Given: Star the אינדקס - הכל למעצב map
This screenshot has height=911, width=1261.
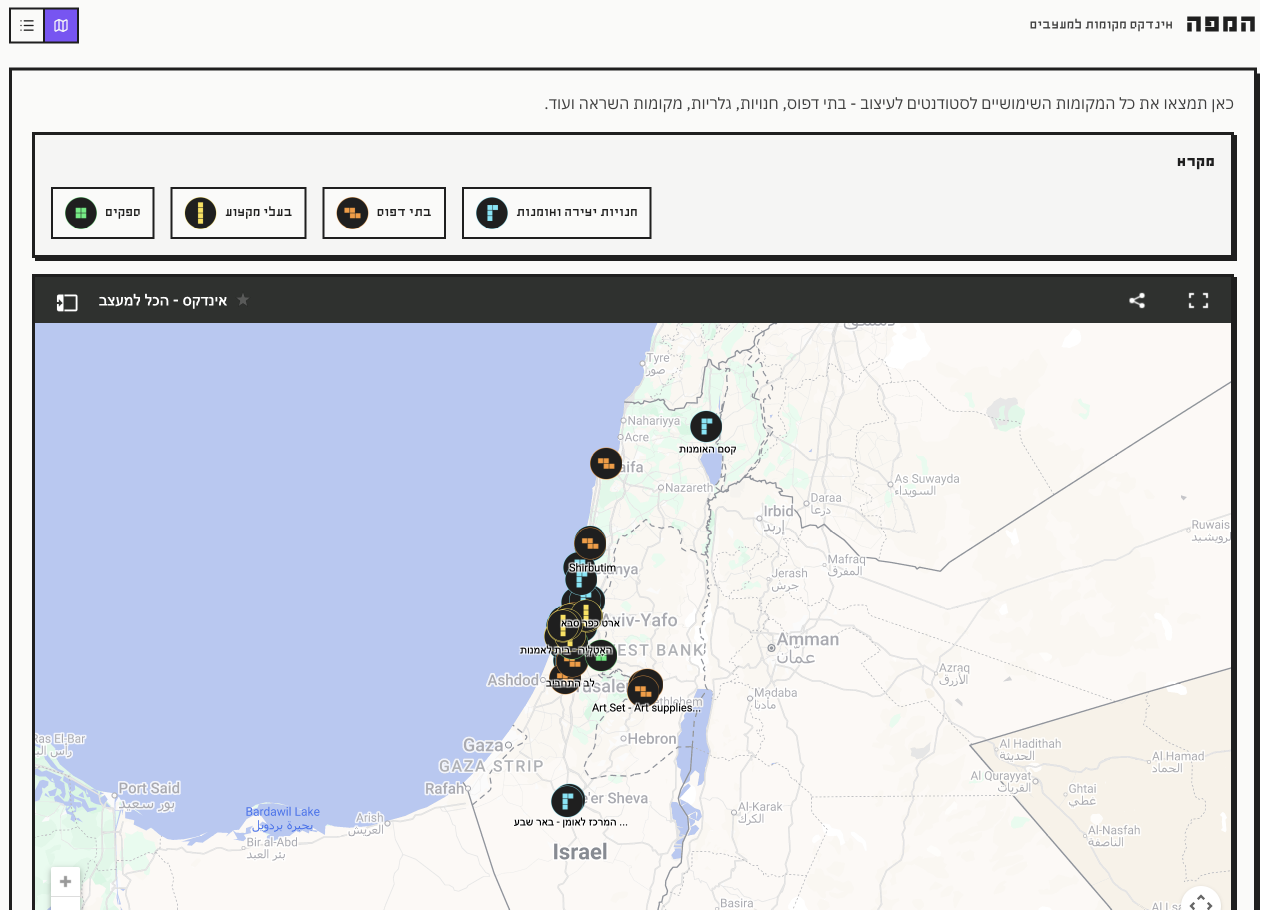Looking at the screenshot, I should (242, 301).
